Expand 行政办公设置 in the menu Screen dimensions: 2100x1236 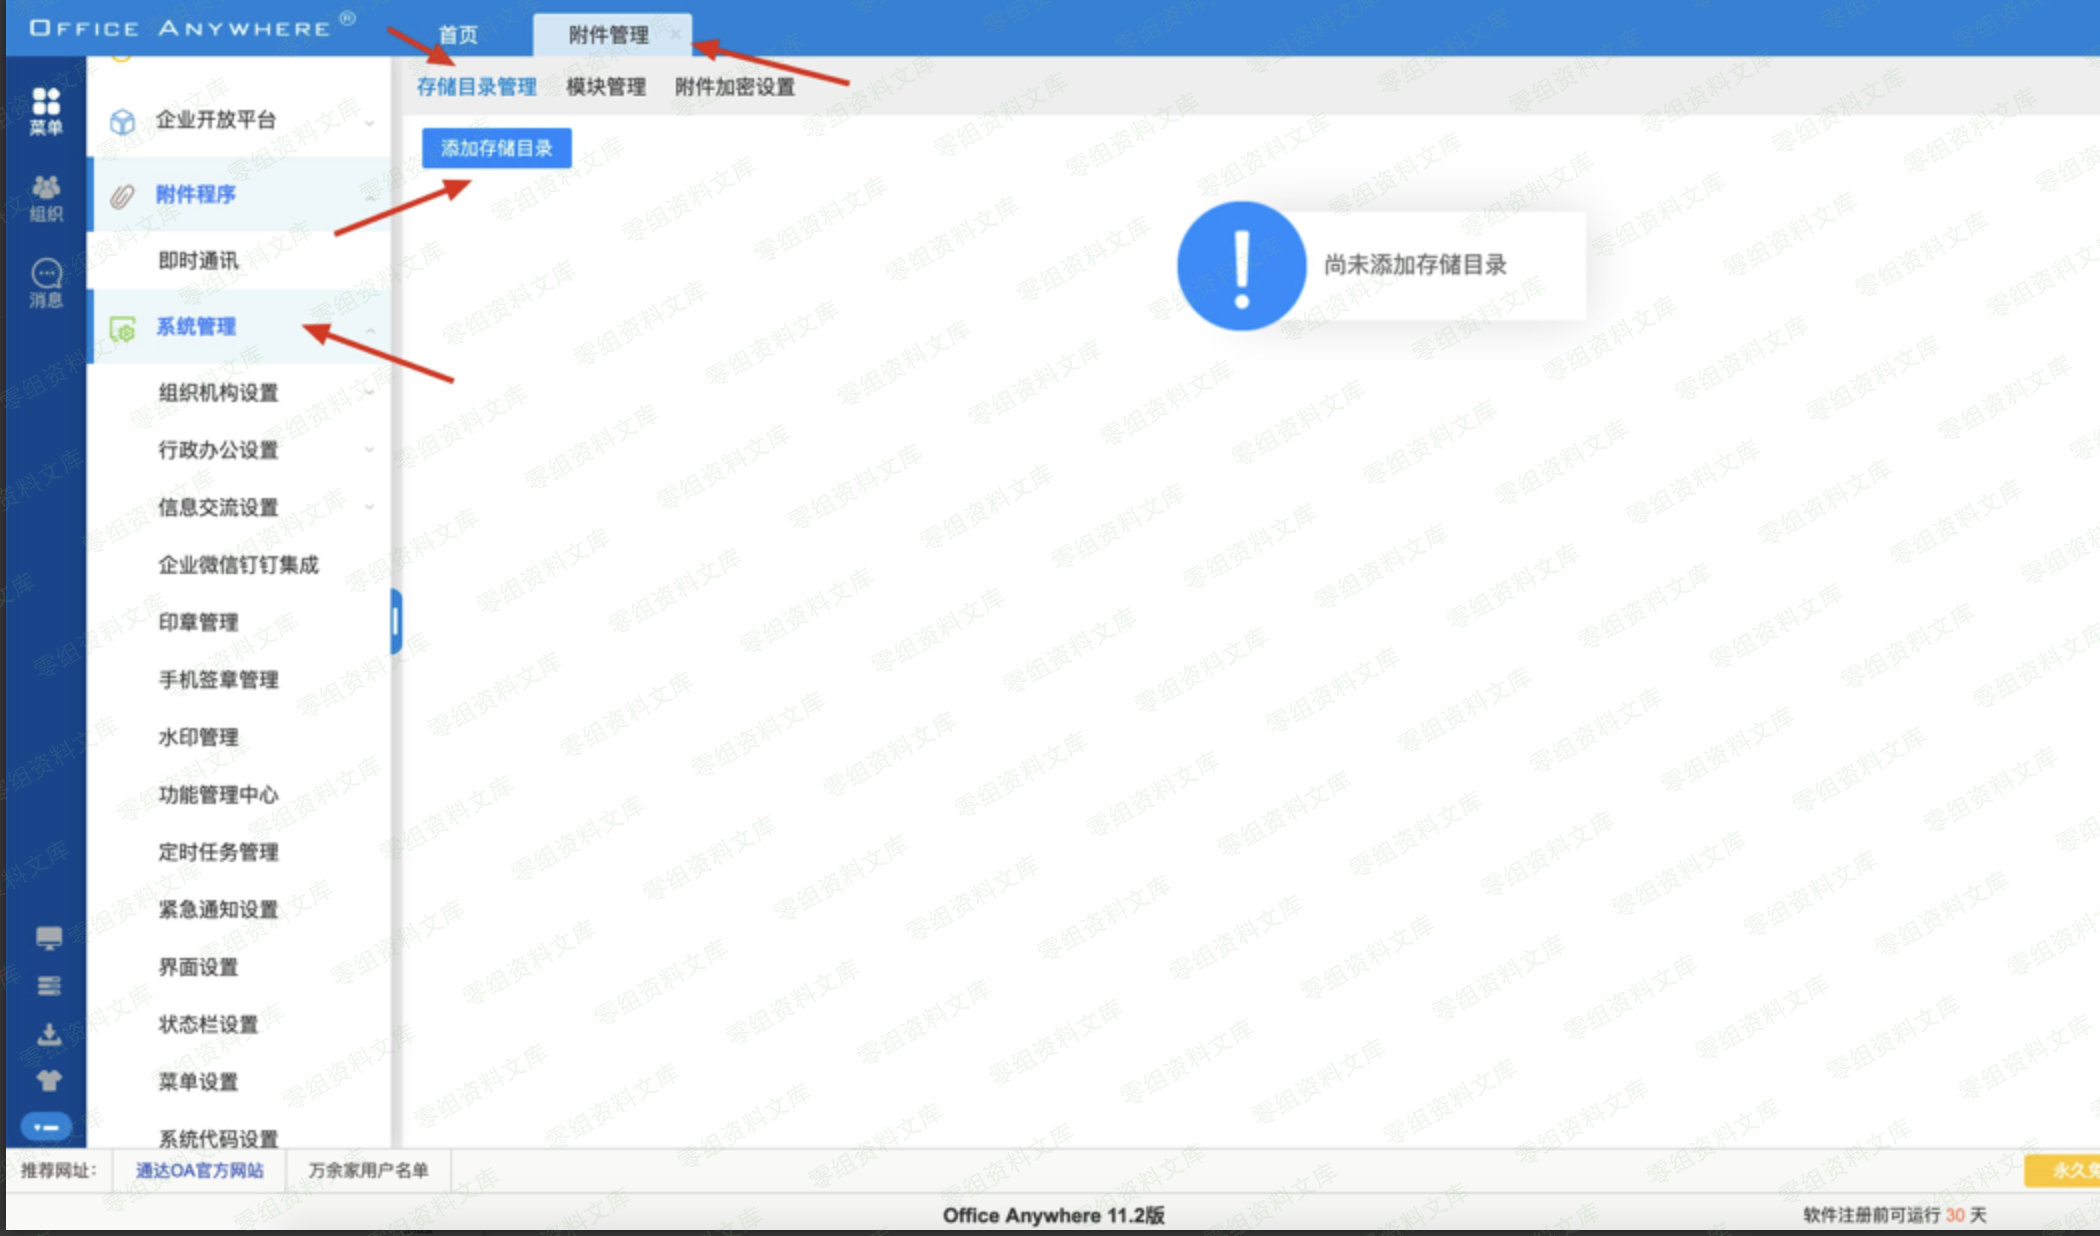click(x=371, y=450)
